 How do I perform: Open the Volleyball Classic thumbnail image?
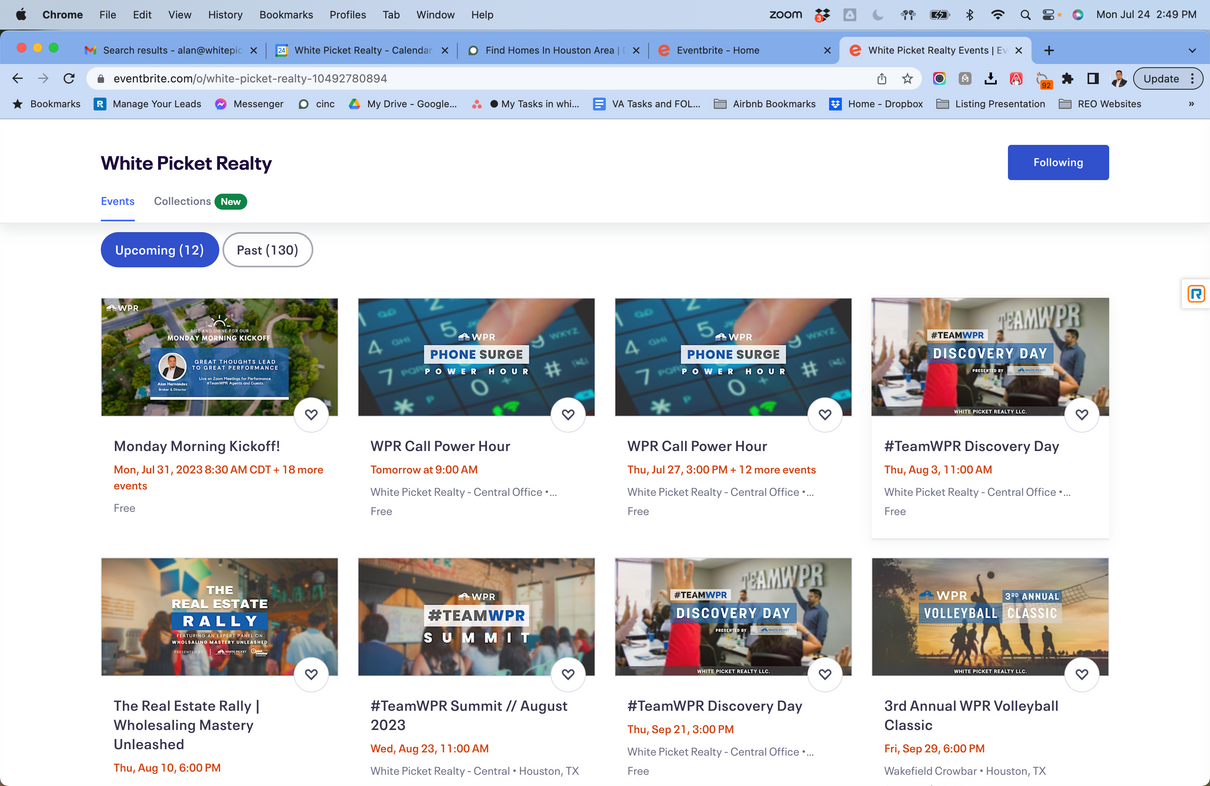[x=990, y=617]
